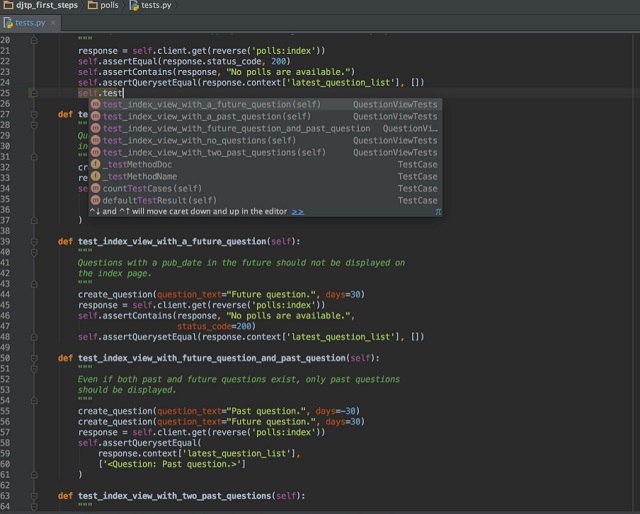This screenshot has width=640, height=514.
Task: Pick test_index_view_with_two_past_questions suggestion
Action: point(264,152)
